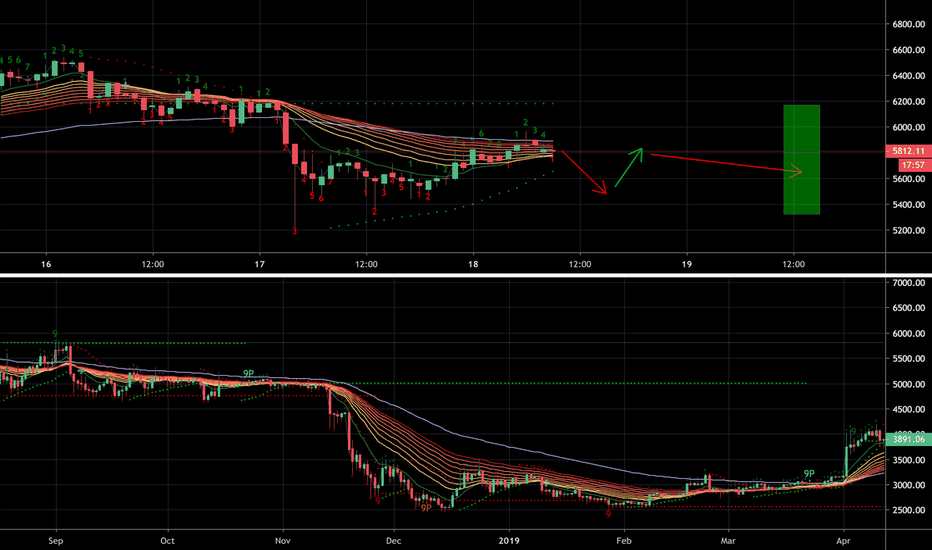Click the Sep label on the lower time axis
Viewport: 932px width, 550px height.
55,540
